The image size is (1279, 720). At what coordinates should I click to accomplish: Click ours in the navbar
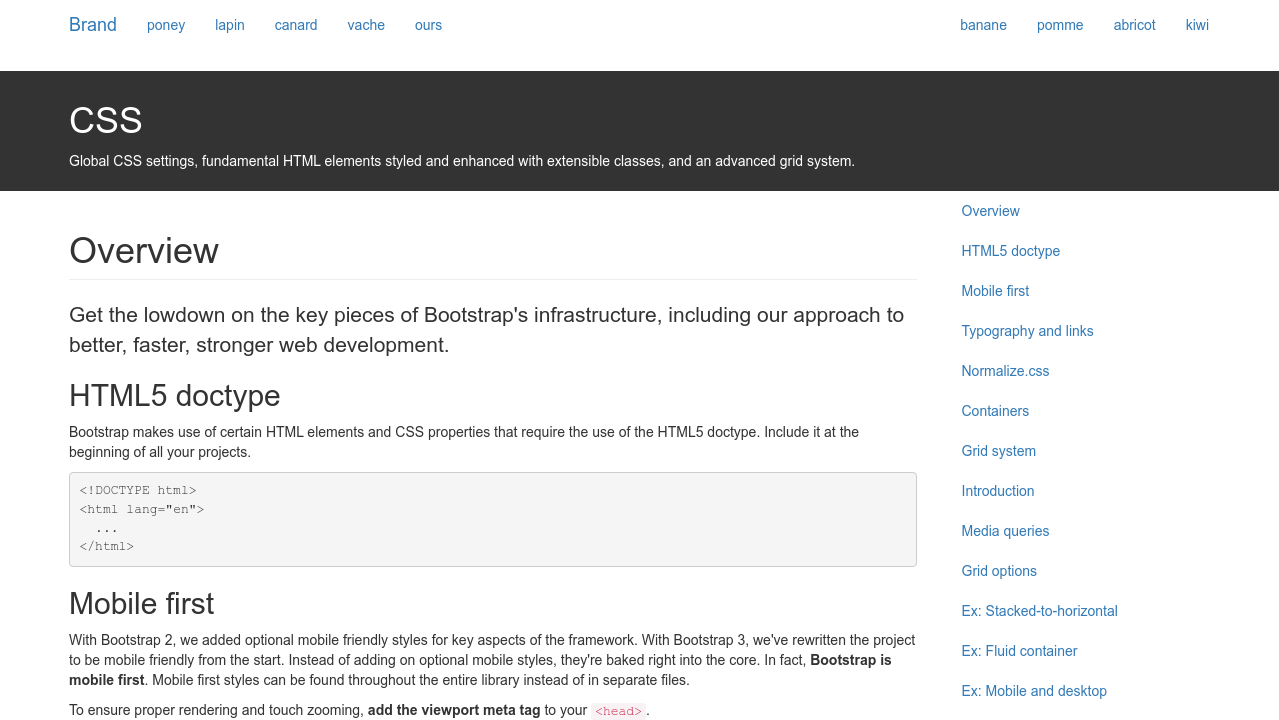click(x=428, y=25)
